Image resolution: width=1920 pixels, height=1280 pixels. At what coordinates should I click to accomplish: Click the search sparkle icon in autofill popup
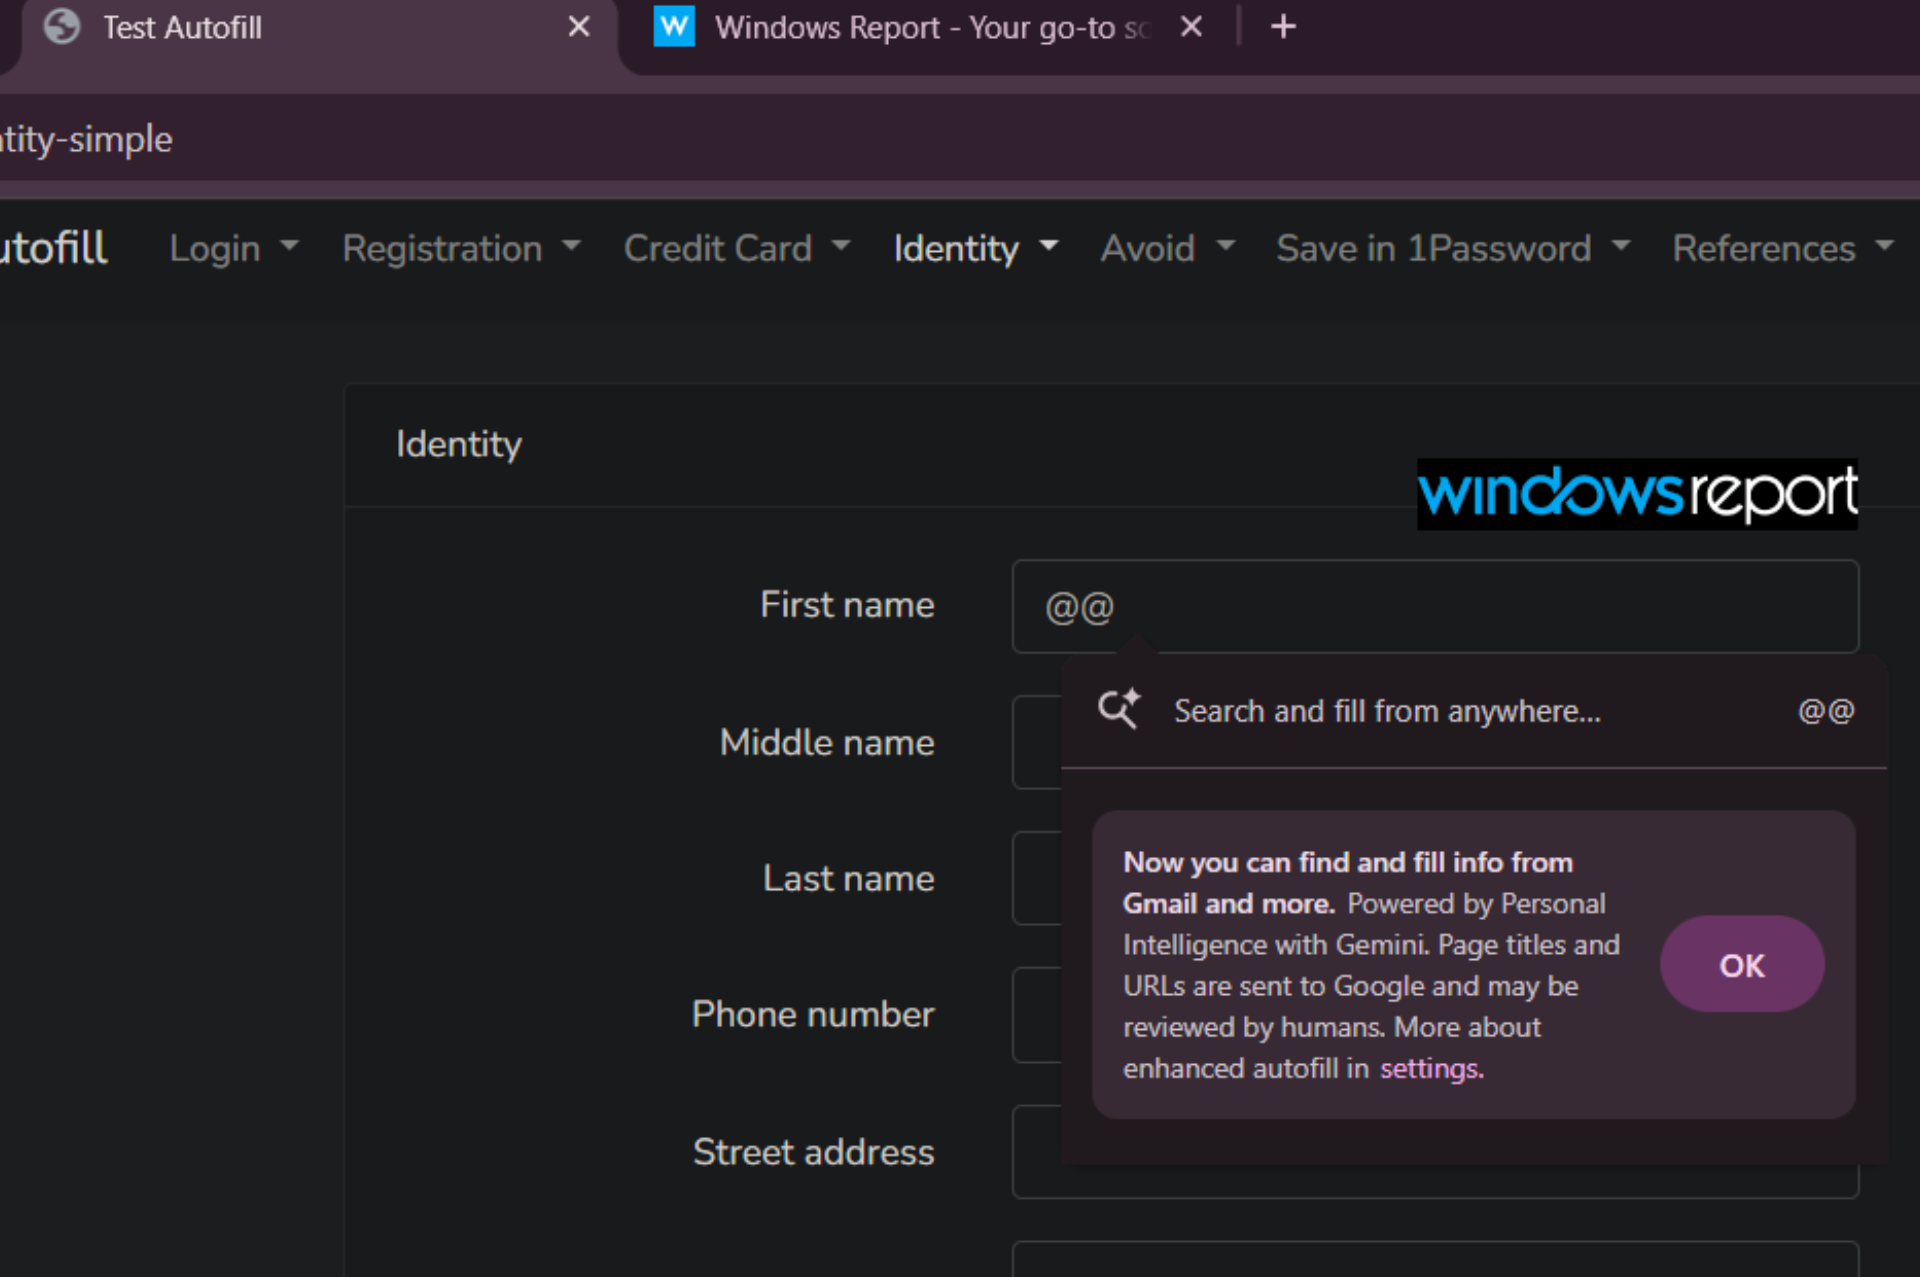click(x=1119, y=710)
